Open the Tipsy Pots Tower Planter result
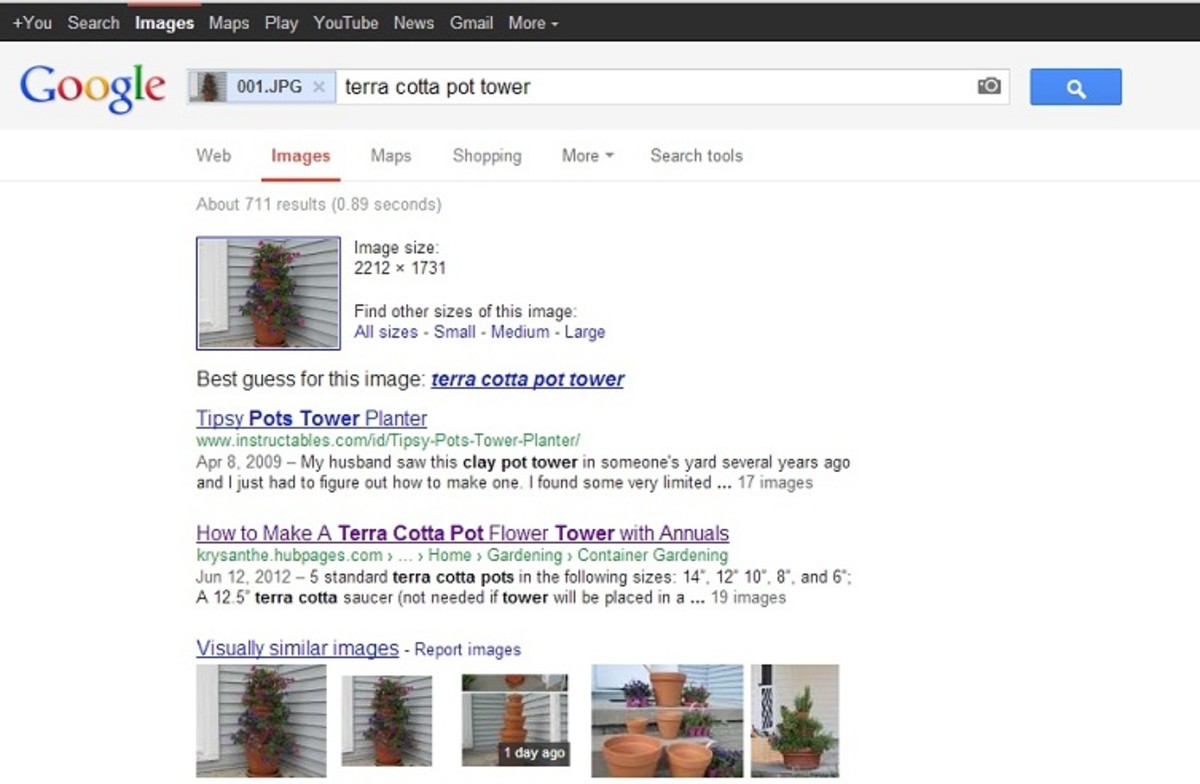Image resolution: width=1200 pixels, height=784 pixels. click(310, 418)
